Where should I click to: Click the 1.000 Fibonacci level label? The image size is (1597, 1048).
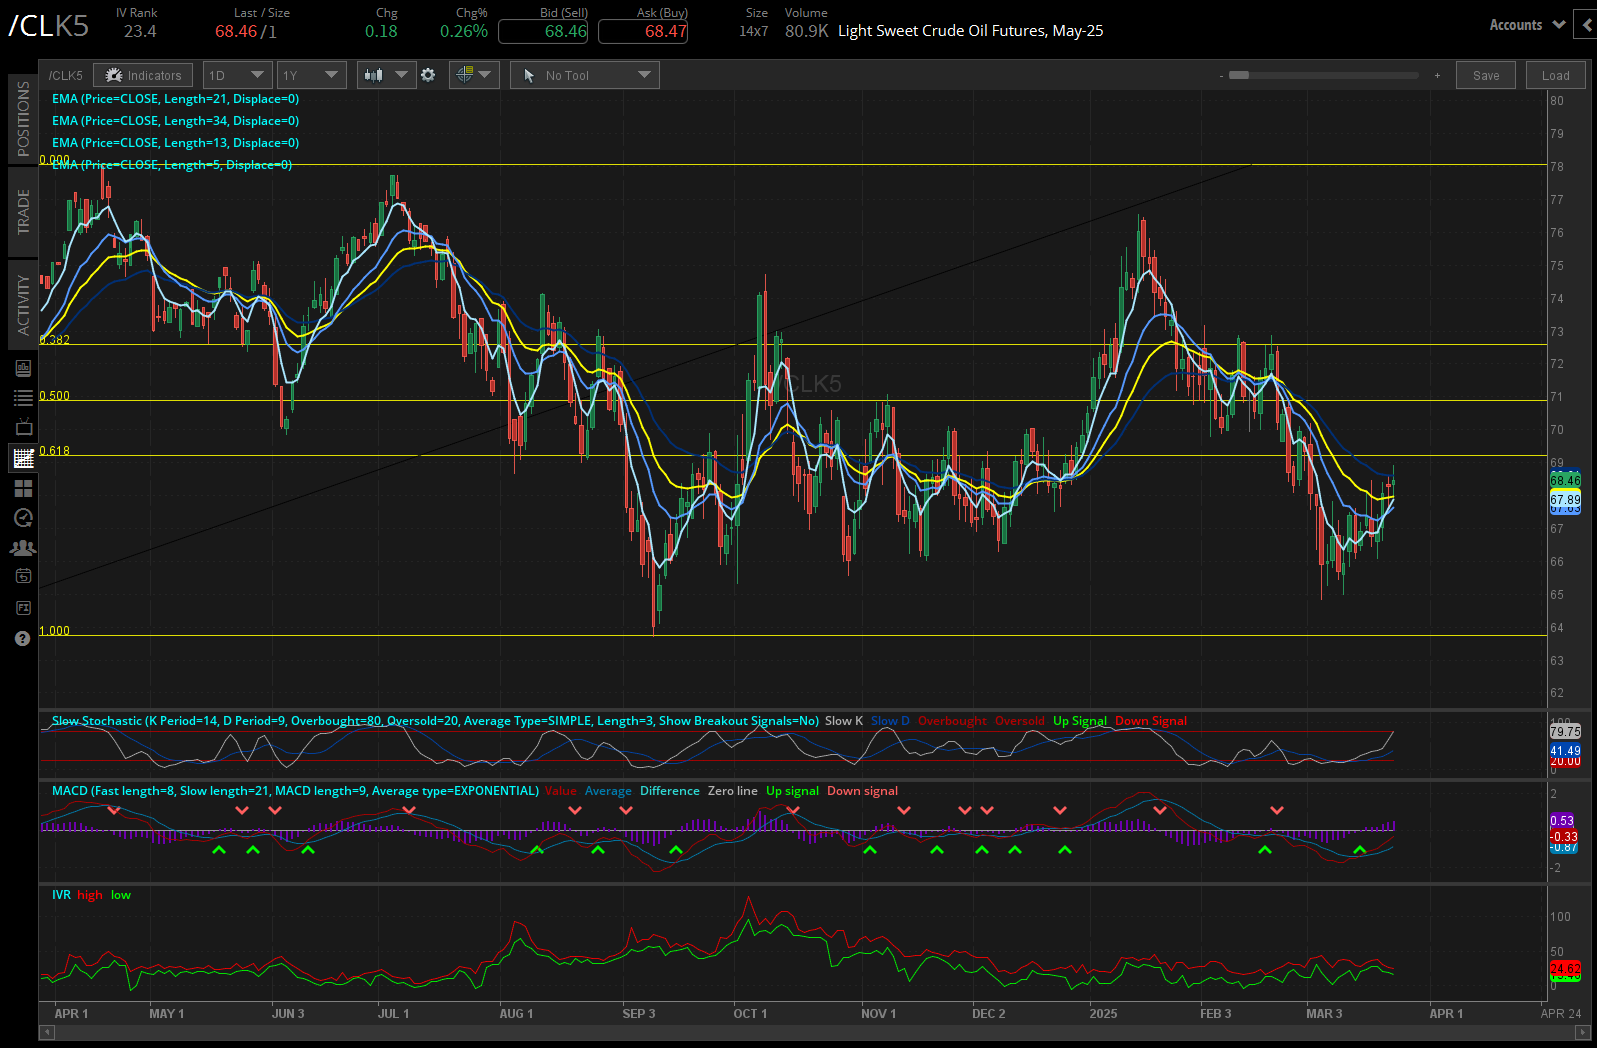tap(55, 631)
